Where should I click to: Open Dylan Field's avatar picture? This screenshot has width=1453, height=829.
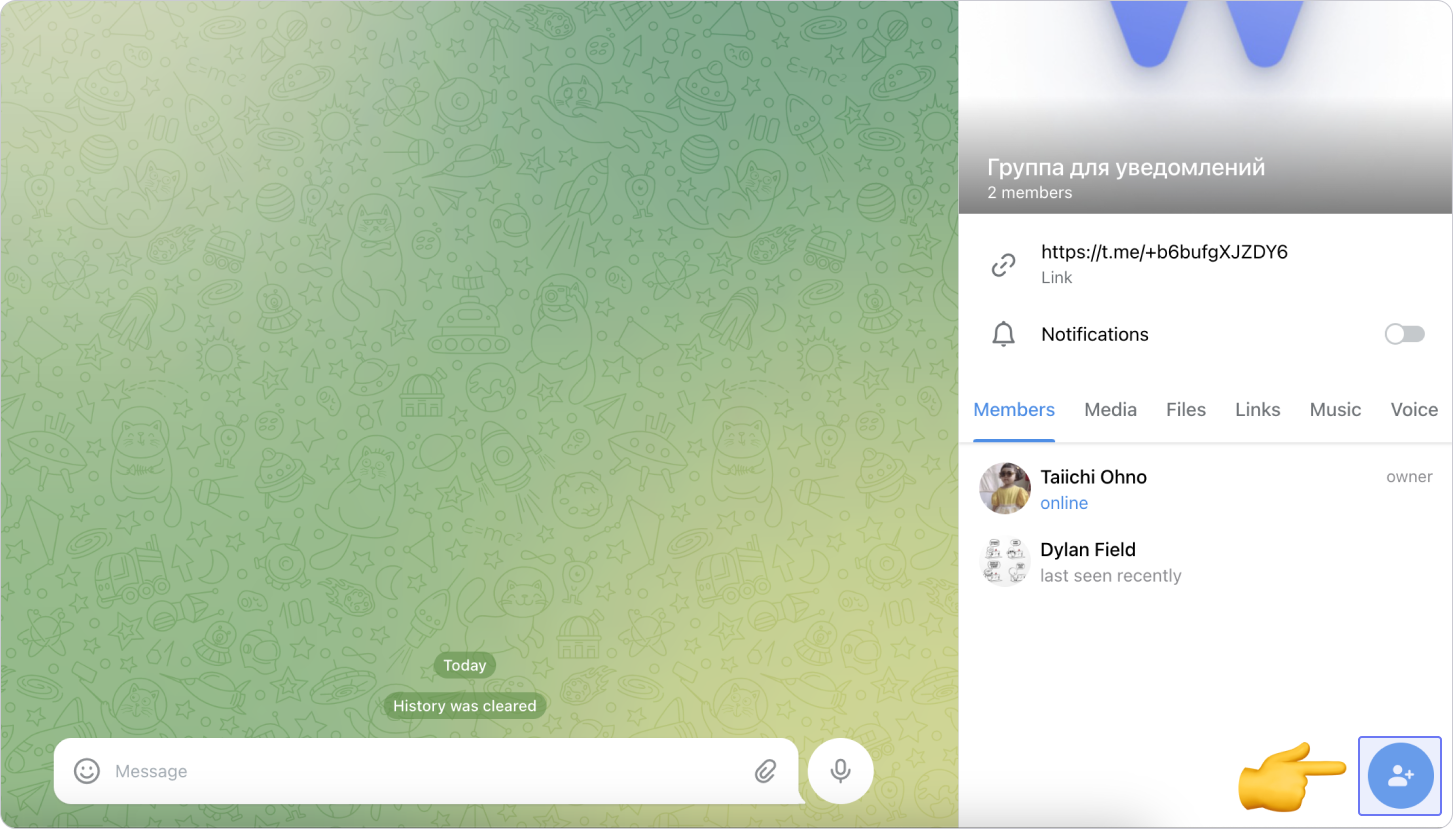[x=1005, y=562]
